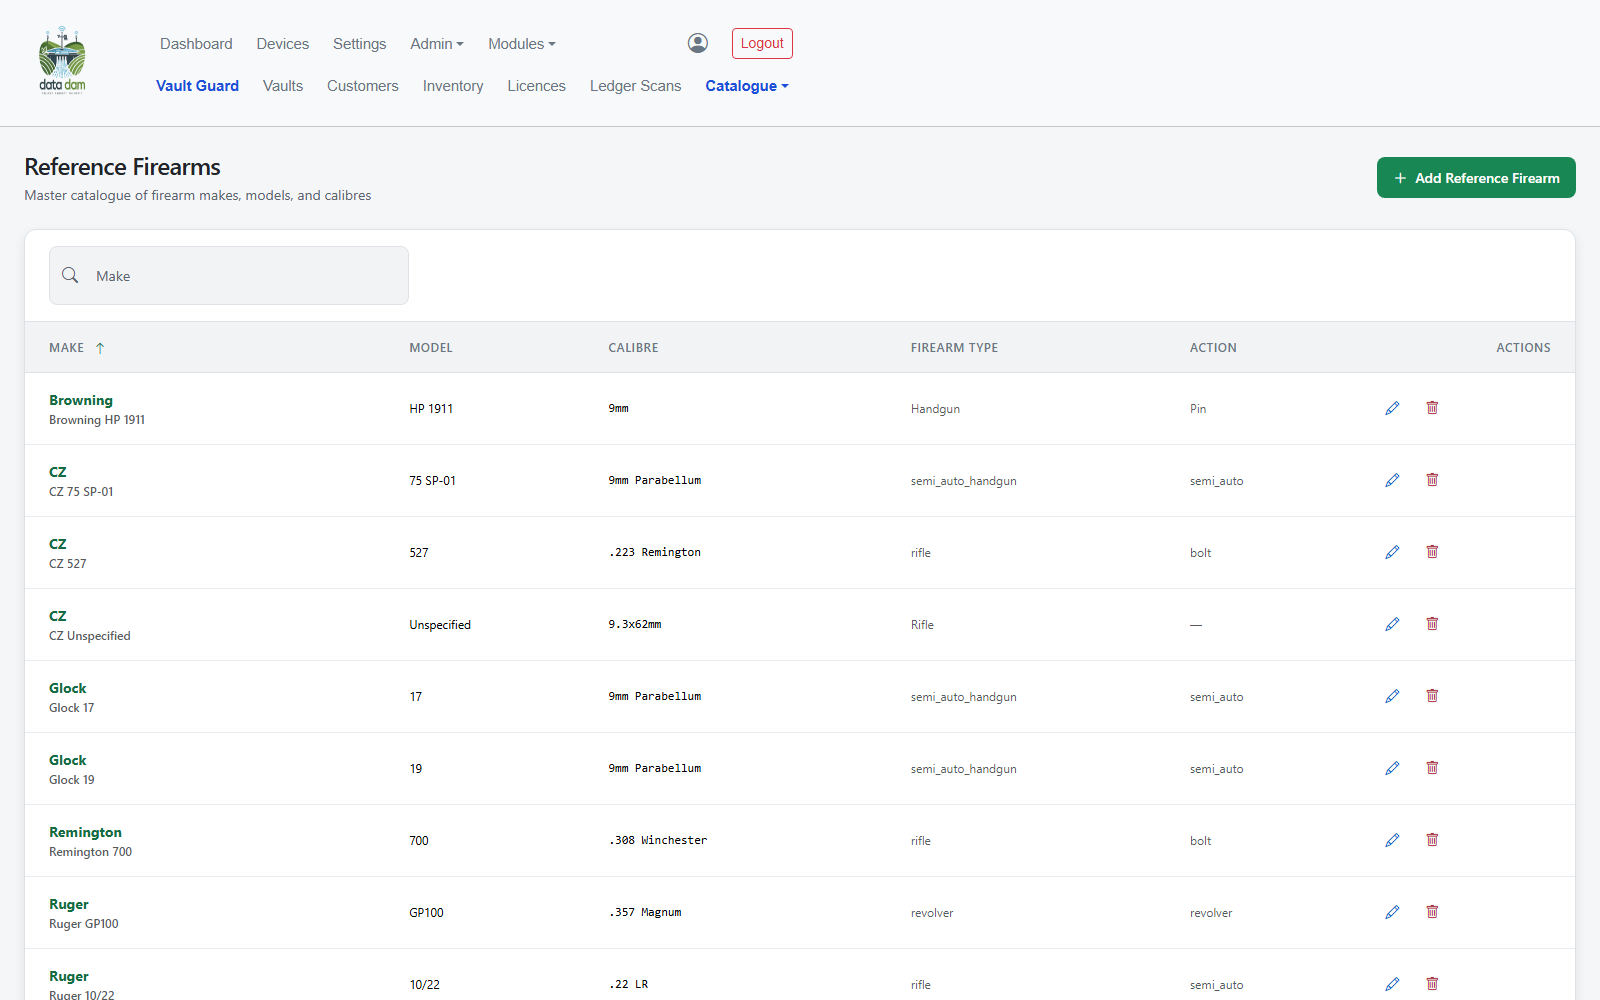Select the 'HP 1911' model cell
The height and width of the screenshot is (1000, 1600).
[x=431, y=409]
